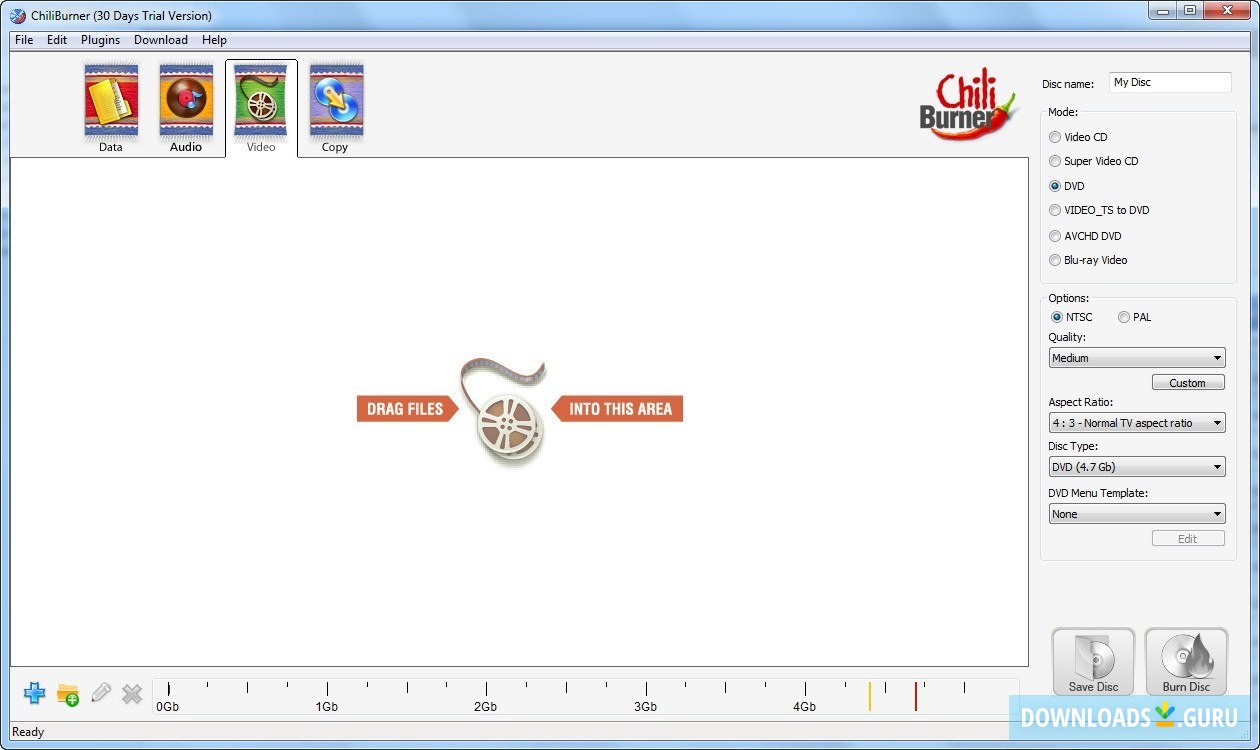Screen dimensions: 1260x750
Task: Click the 1Gb ruler label
Action: pos(326,707)
